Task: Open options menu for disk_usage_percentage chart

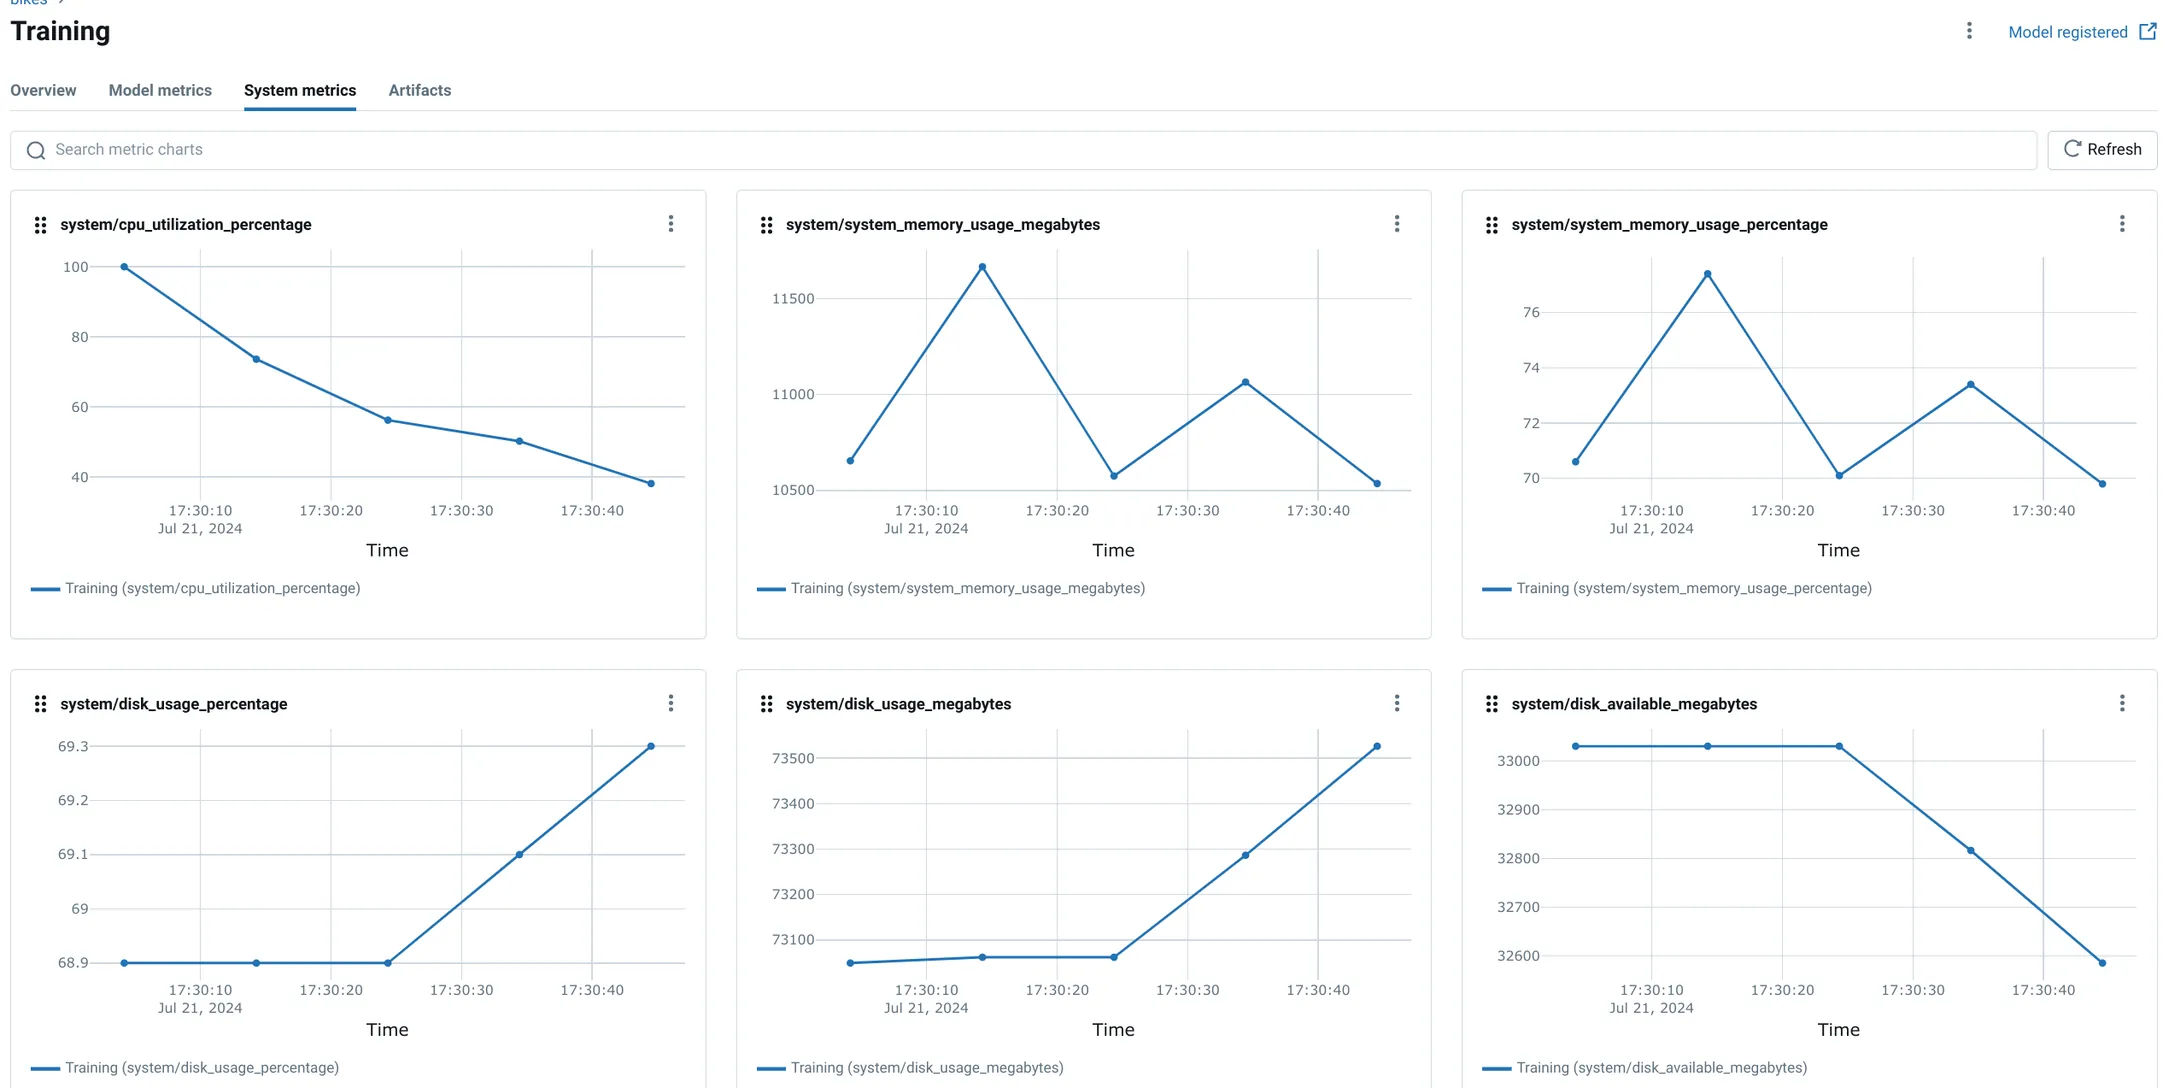Action: tap(671, 703)
